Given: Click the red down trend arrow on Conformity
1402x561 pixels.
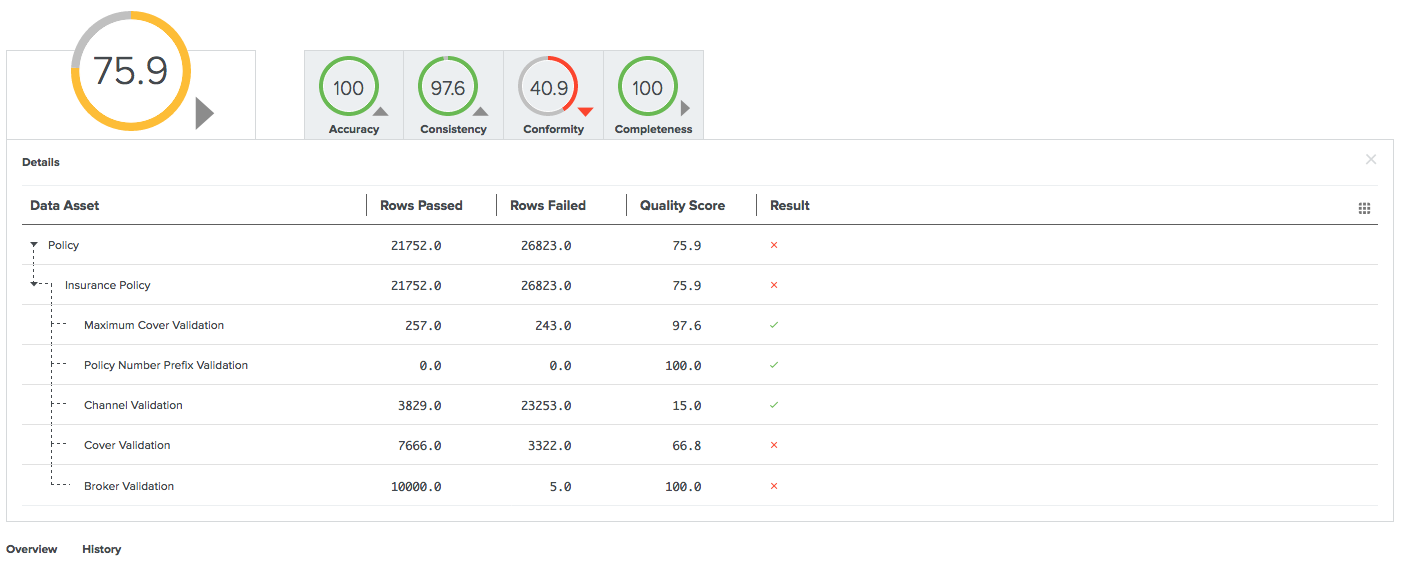Looking at the screenshot, I should click(586, 112).
